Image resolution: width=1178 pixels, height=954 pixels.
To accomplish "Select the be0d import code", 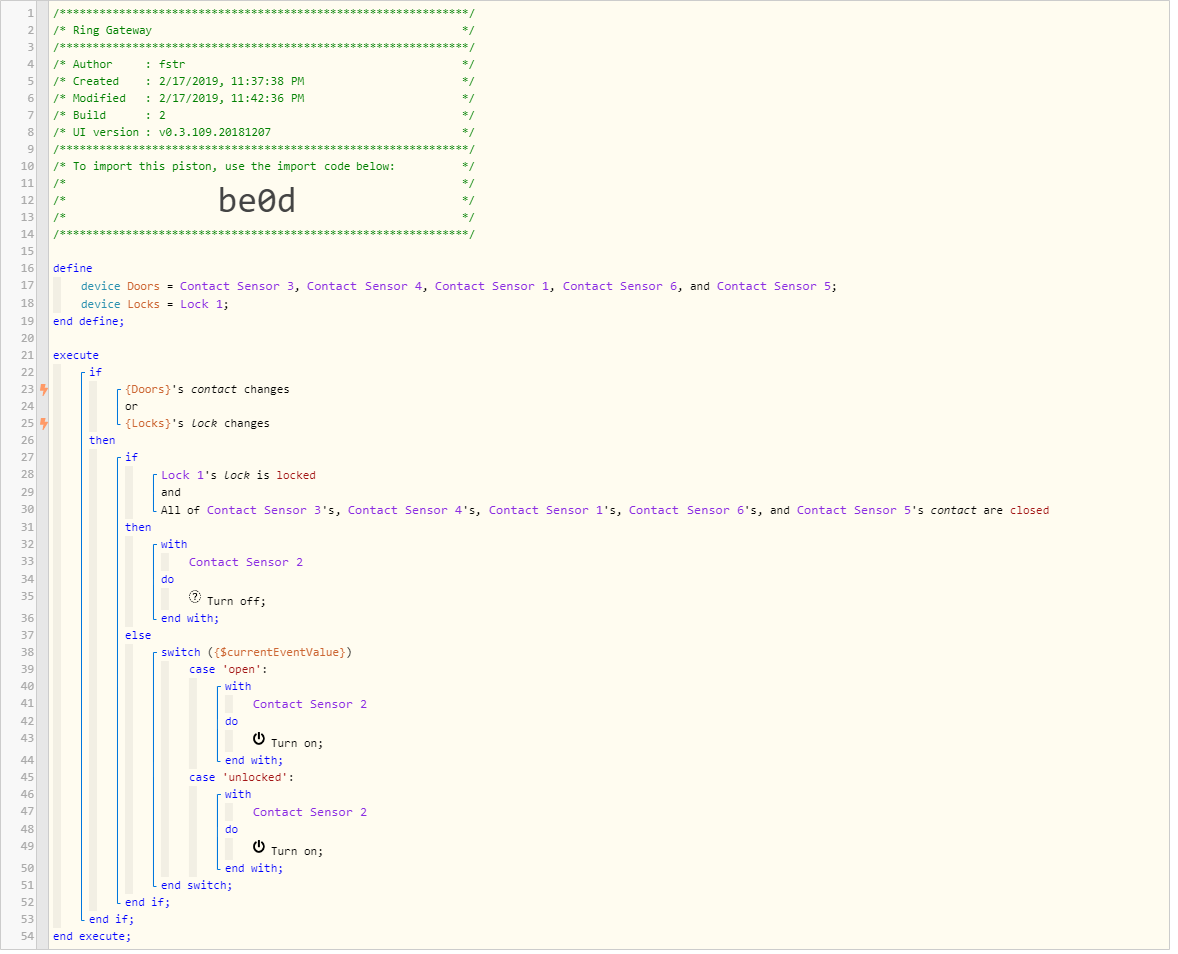I will pyautogui.click(x=258, y=202).
